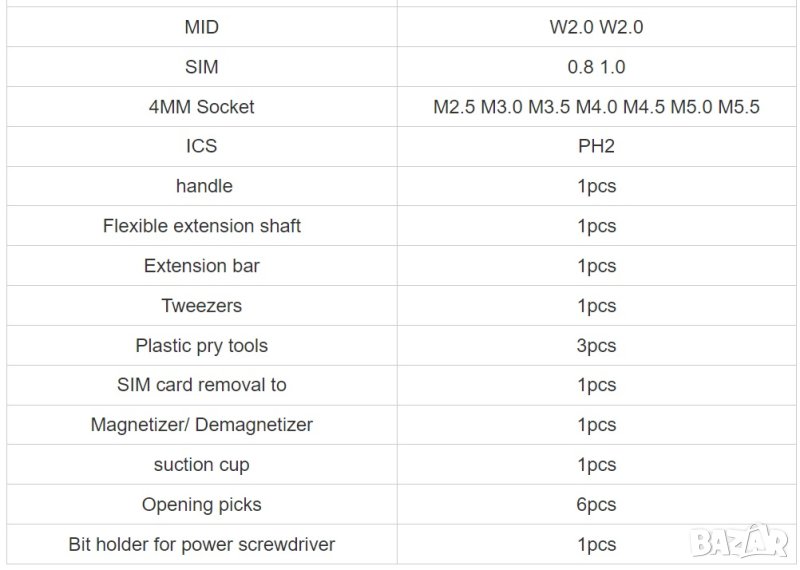Click the Tweezers row label

(x=202, y=306)
